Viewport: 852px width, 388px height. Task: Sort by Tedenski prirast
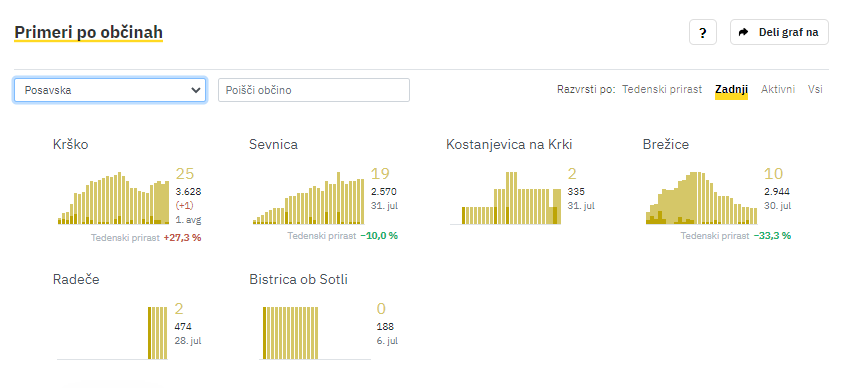(x=662, y=89)
